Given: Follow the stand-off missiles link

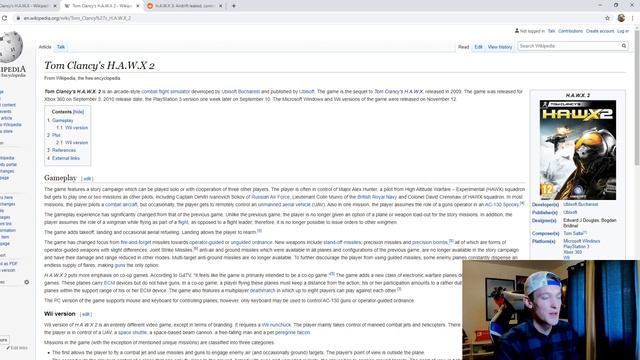Looking at the screenshot, I should click(342, 242).
